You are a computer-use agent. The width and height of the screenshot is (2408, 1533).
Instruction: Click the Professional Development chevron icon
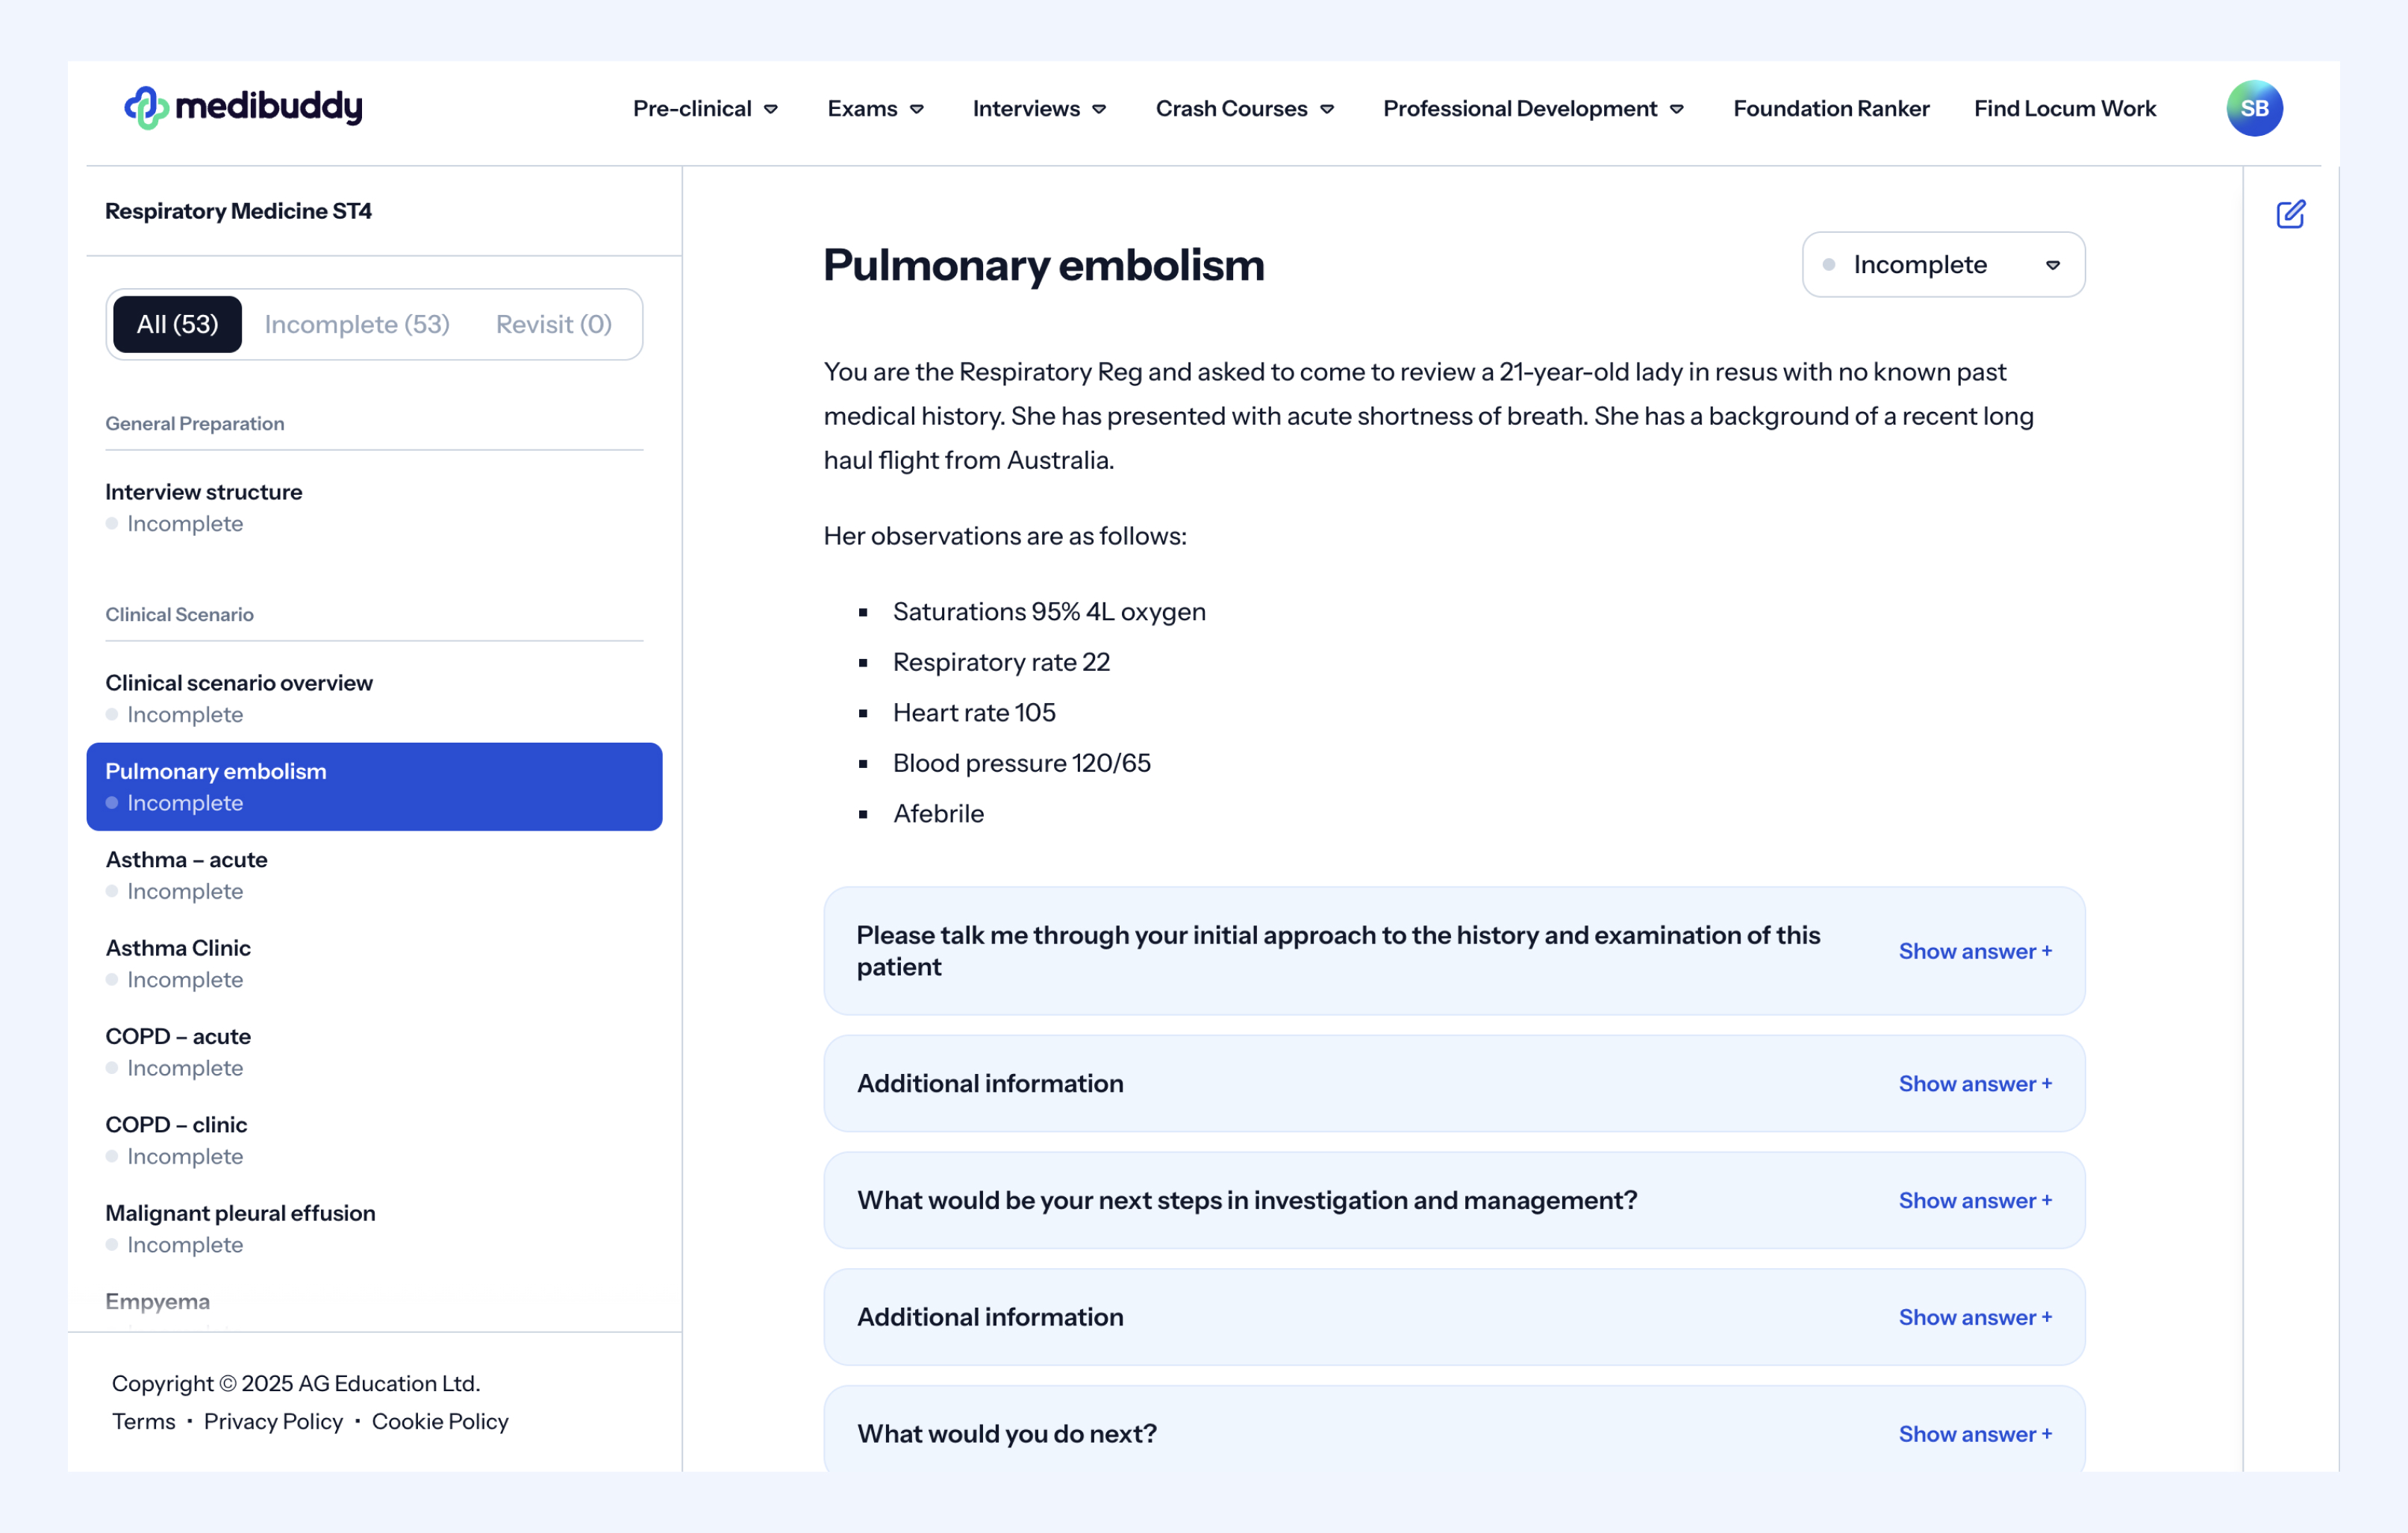[x=1677, y=109]
